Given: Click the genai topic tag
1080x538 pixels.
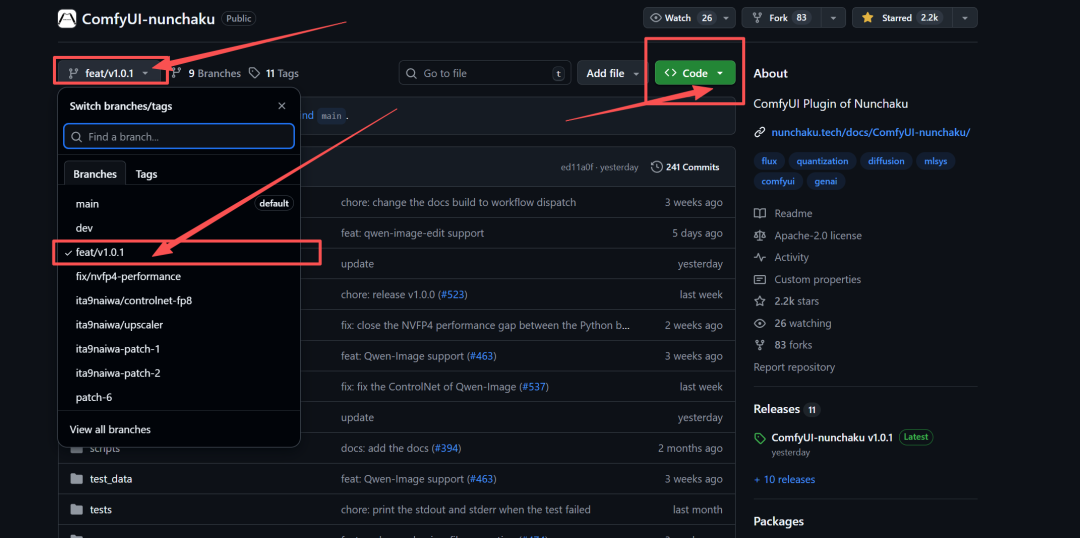Looking at the screenshot, I should pyautogui.click(x=826, y=181).
